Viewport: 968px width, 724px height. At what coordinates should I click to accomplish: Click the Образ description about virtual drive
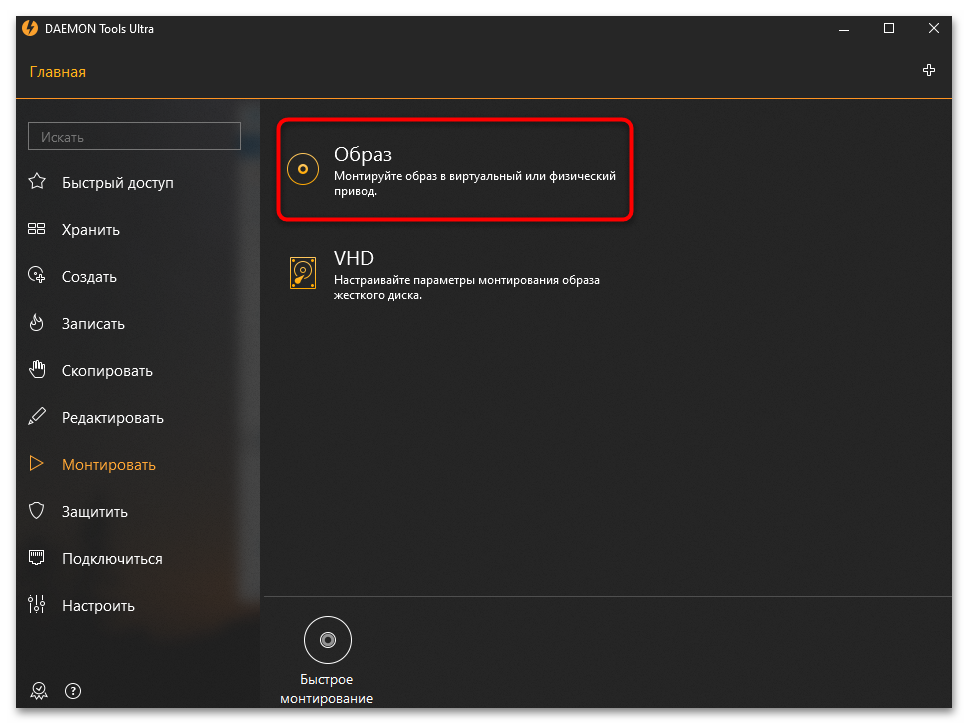(475, 183)
